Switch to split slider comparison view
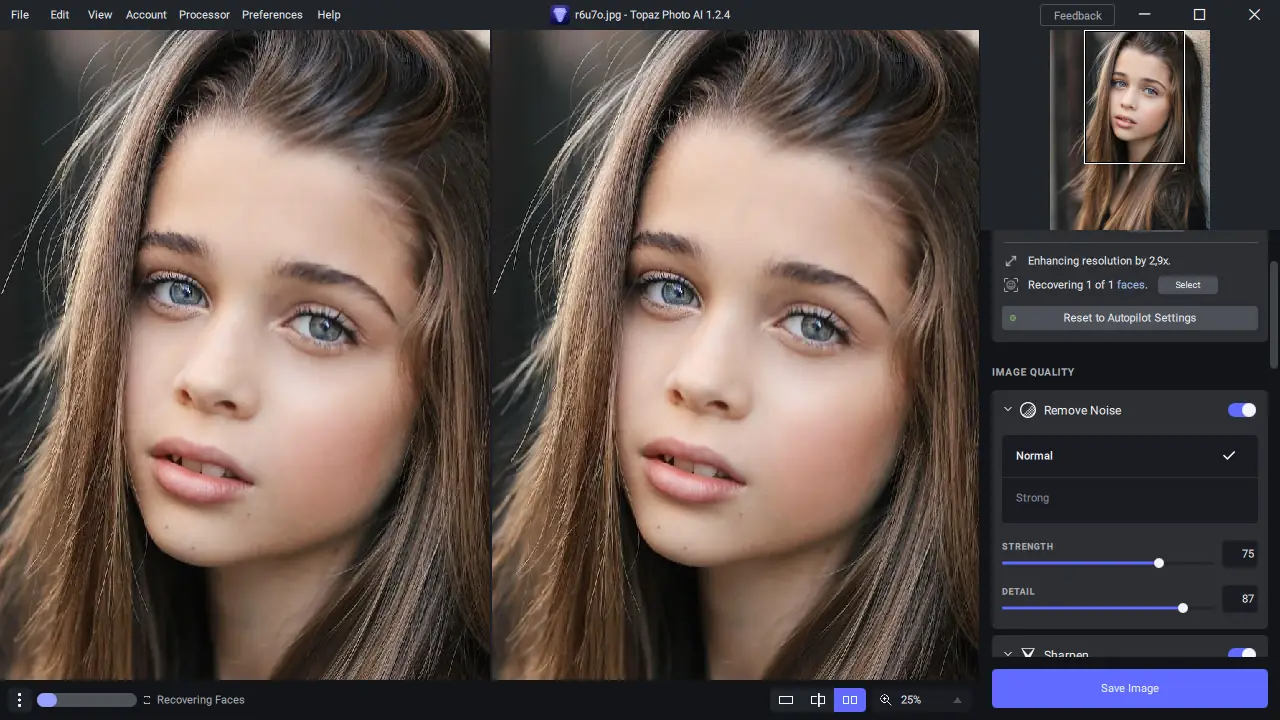The width and height of the screenshot is (1280, 720). click(x=818, y=700)
